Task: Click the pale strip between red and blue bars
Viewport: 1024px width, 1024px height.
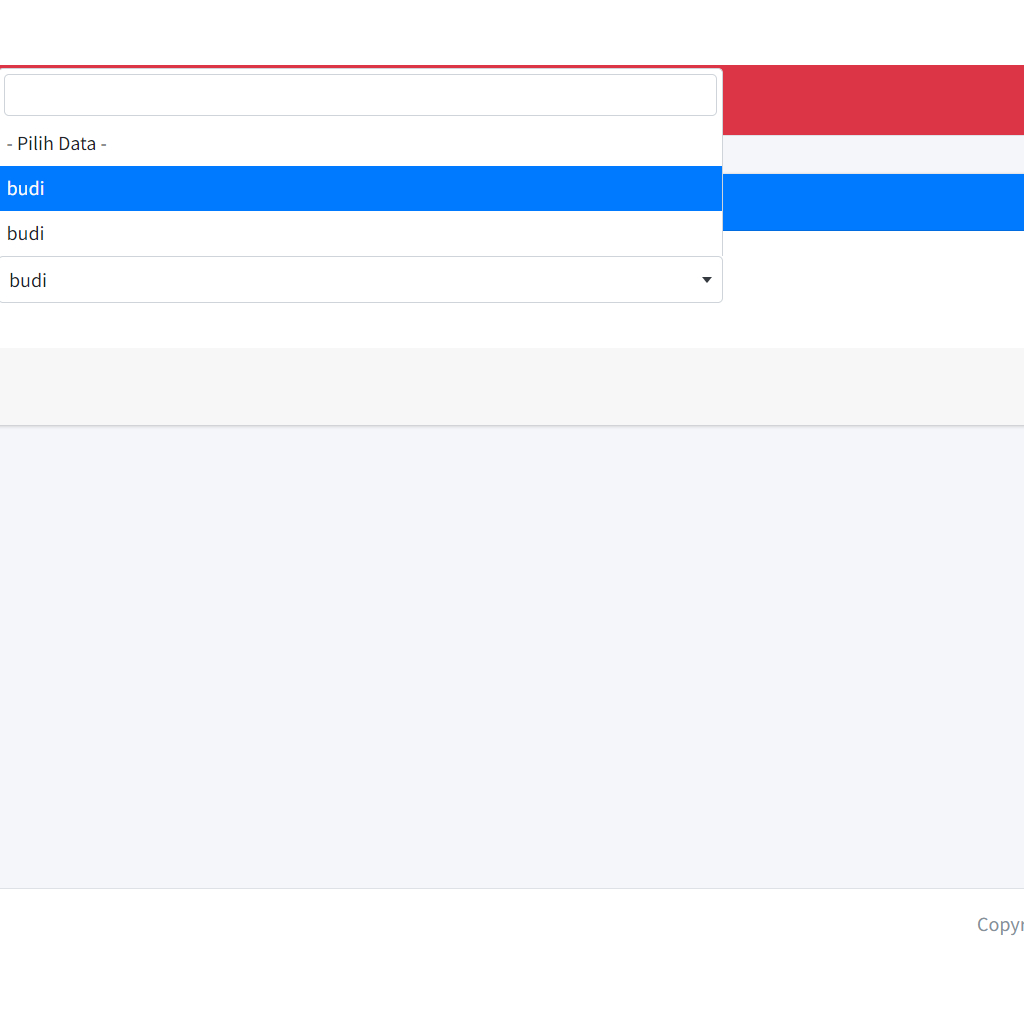Action: pos(872,154)
